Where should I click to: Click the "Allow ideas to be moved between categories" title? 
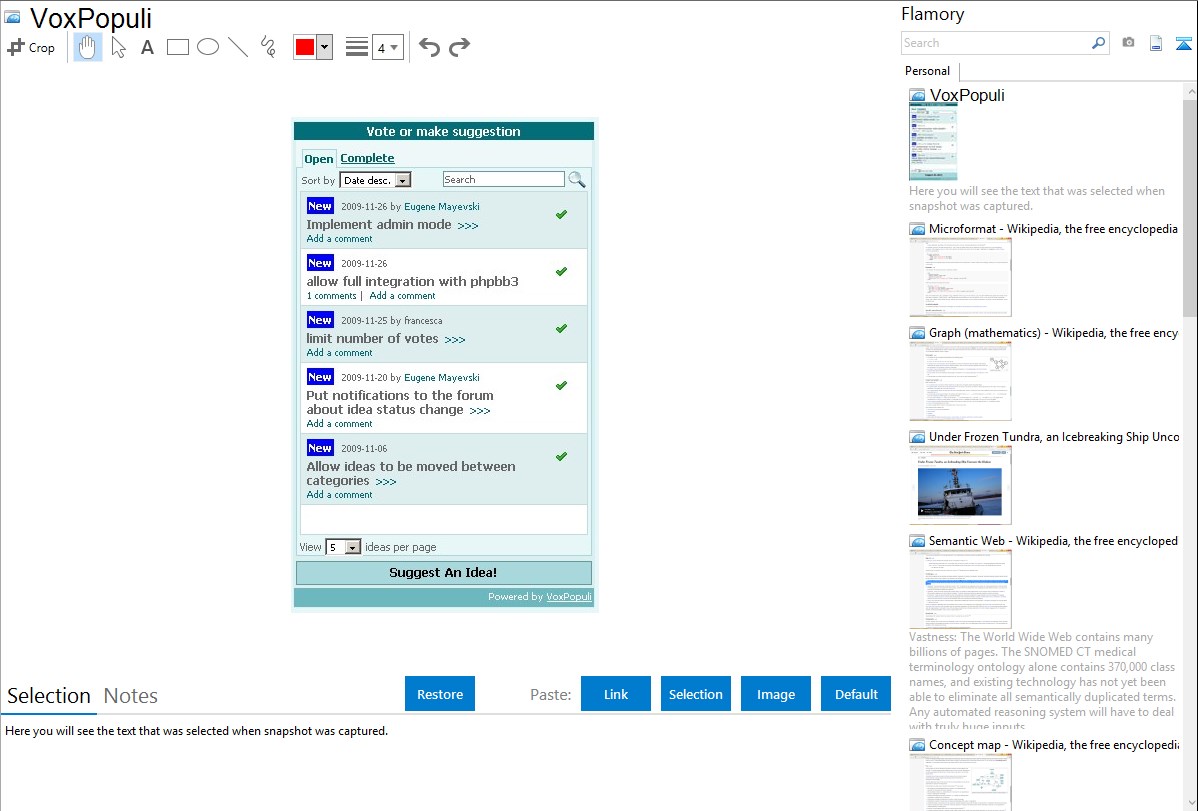pos(411,473)
